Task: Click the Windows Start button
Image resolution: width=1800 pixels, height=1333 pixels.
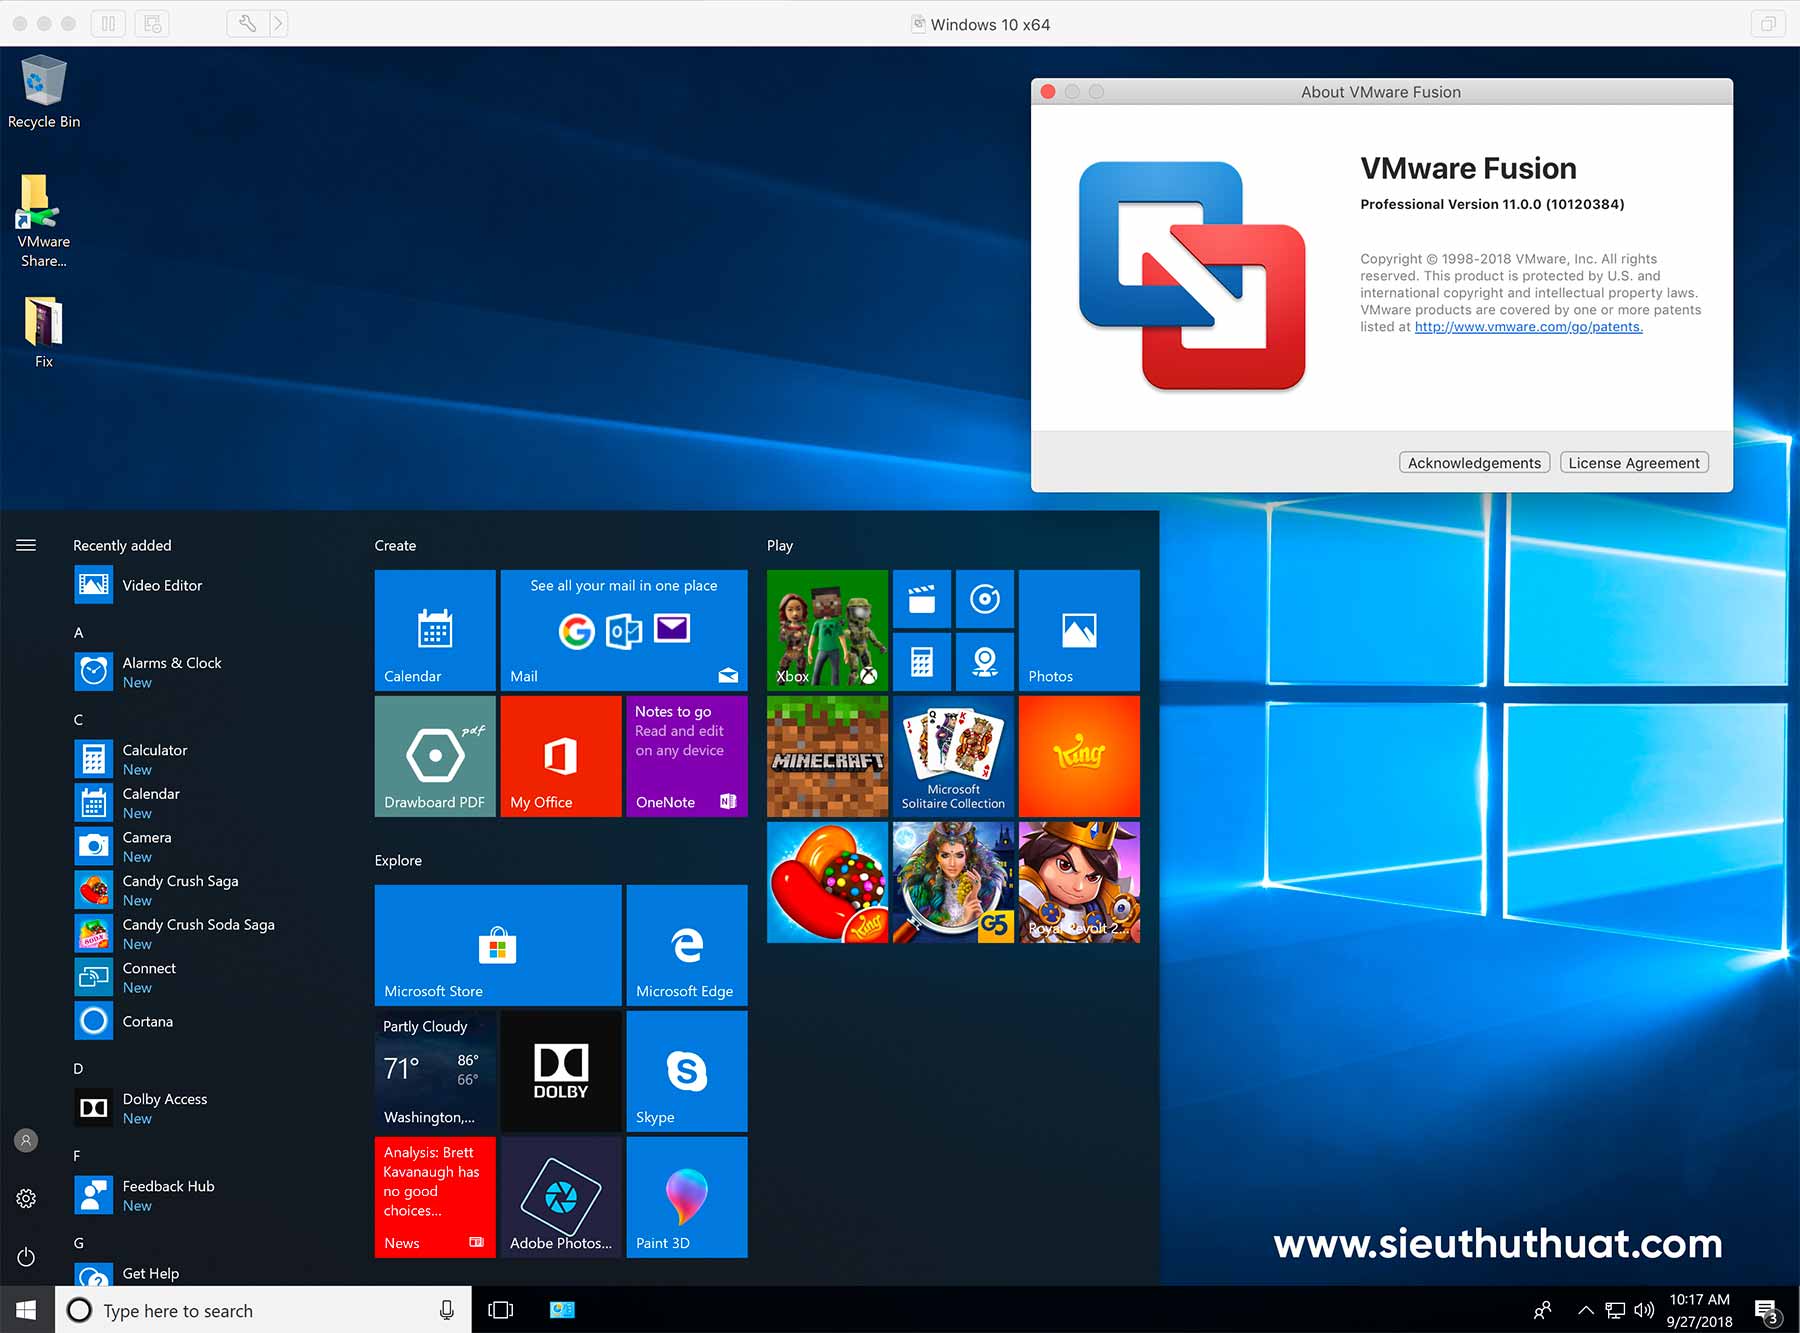Action: point(27,1310)
